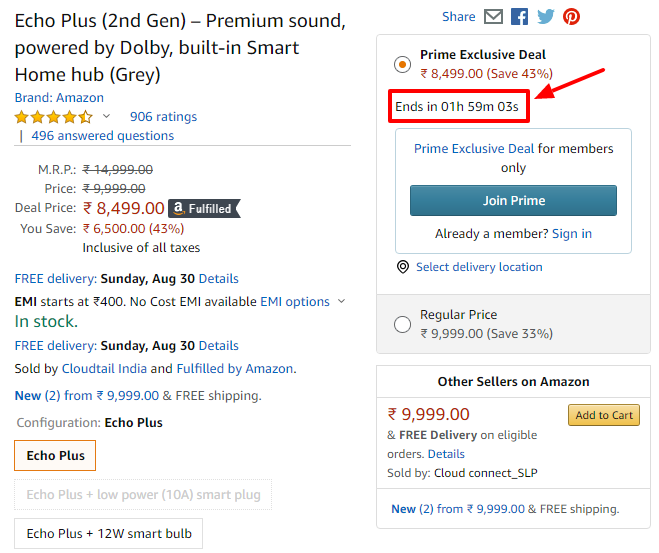Select the Prime Exclusive Deal radio button

(x=402, y=65)
